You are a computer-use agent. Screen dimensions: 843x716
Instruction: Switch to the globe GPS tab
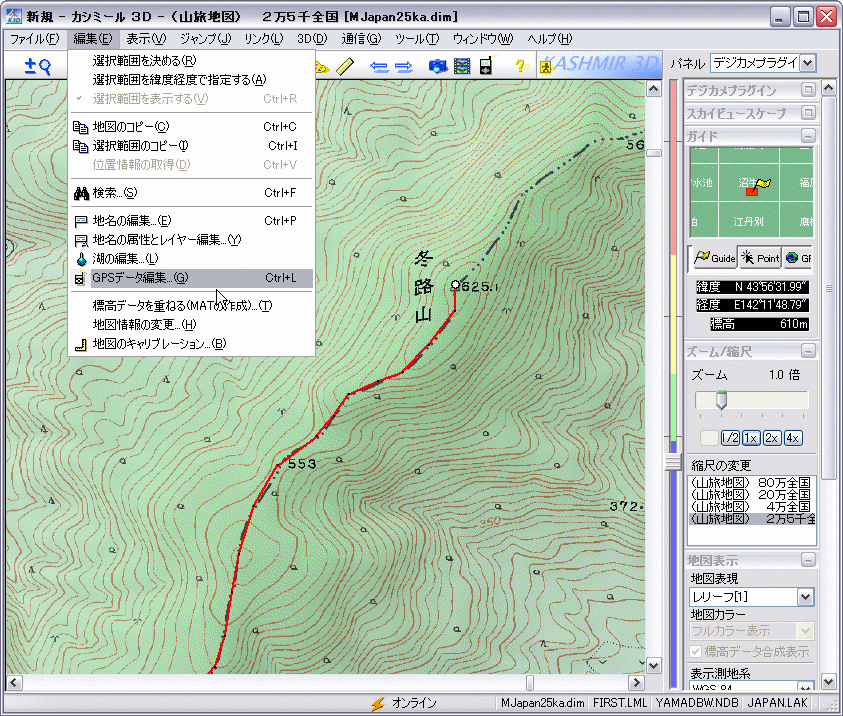(798, 258)
